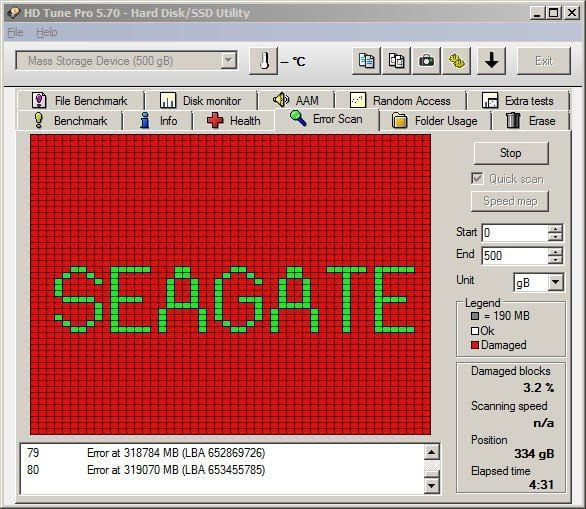Viewport: 586px width, 509px height.
Task: Click the camera save screenshot icon
Action: pyautogui.click(x=426, y=61)
